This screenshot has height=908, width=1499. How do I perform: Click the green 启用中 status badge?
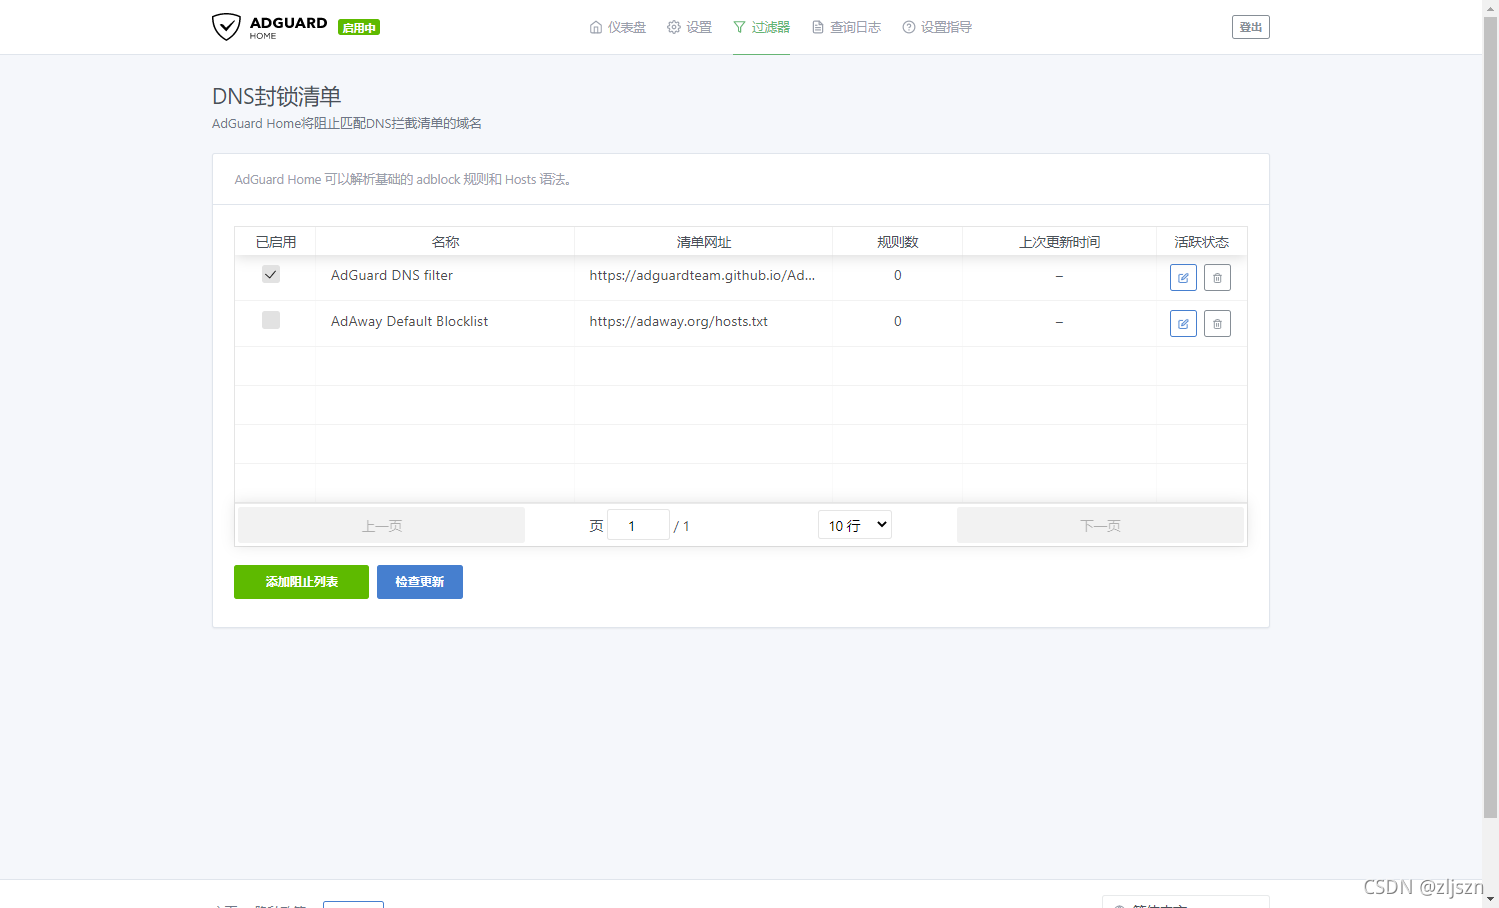[x=359, y=28]
